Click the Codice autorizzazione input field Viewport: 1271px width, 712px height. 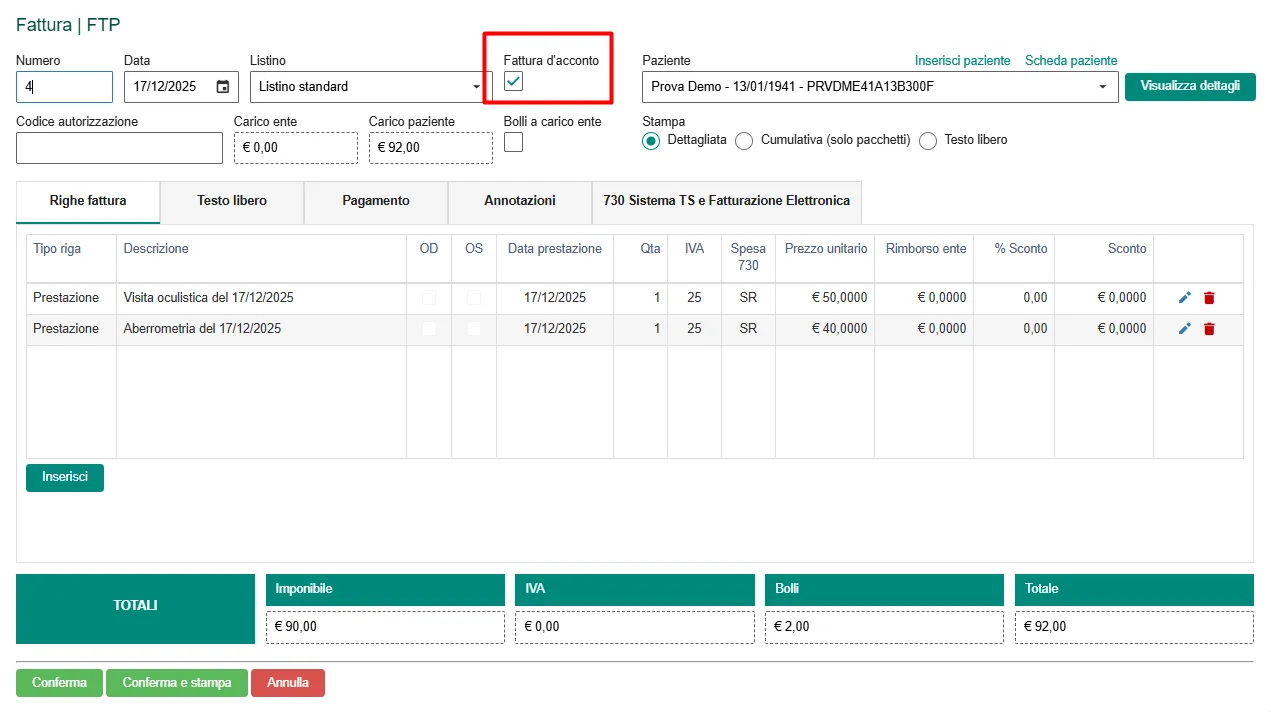pos(119,148)
